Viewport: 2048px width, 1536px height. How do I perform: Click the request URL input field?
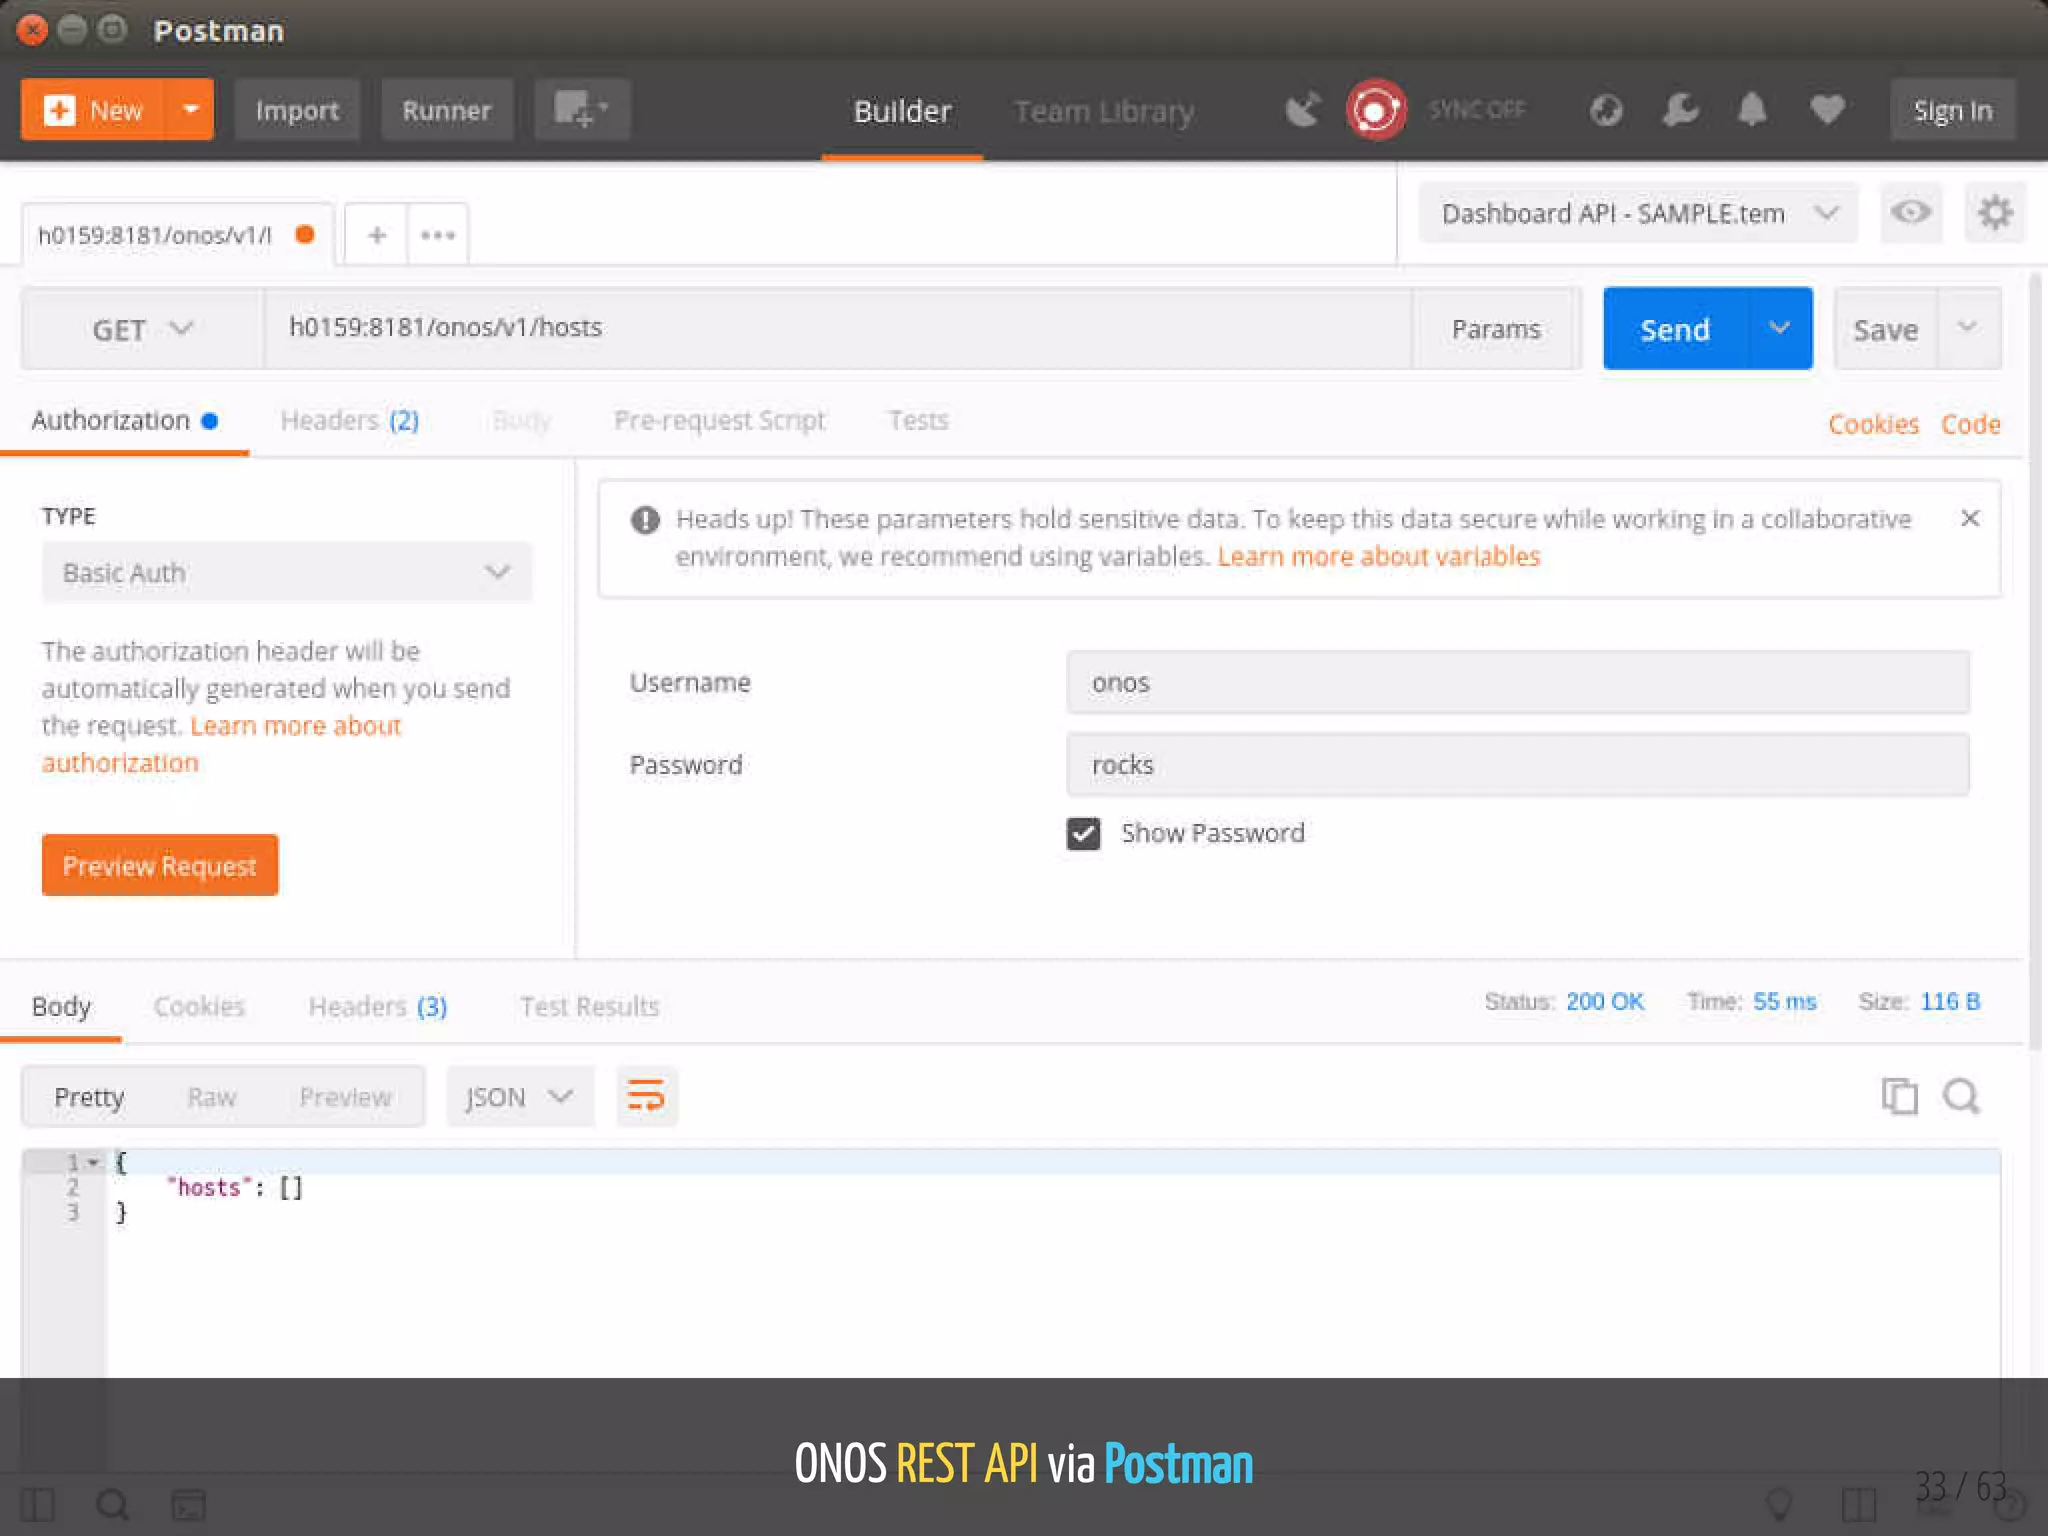point(838,329)
